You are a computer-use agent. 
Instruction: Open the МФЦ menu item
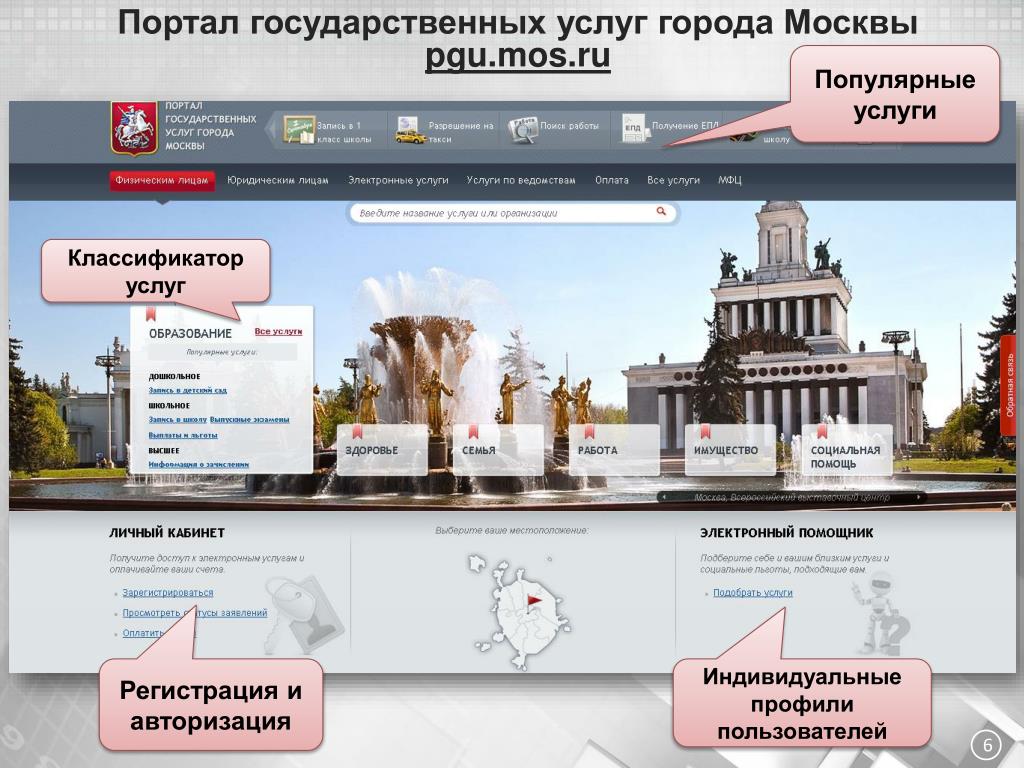tap(729, 181)
